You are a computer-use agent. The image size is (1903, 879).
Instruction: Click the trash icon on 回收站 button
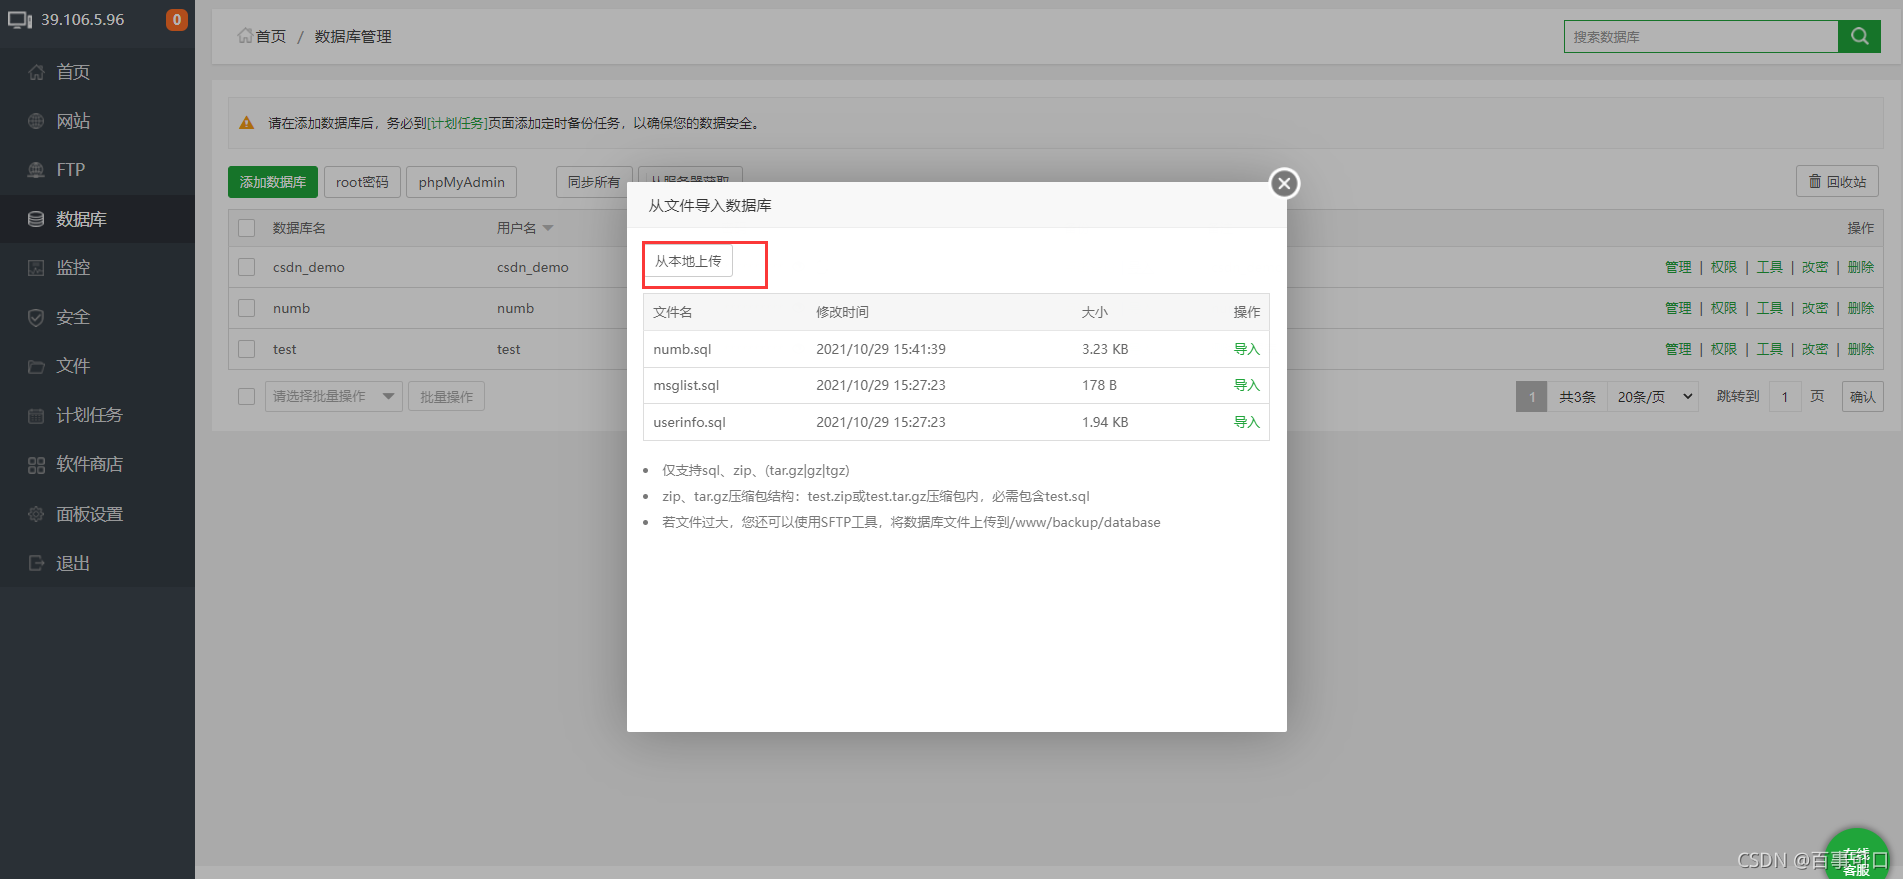point(1814,182)
